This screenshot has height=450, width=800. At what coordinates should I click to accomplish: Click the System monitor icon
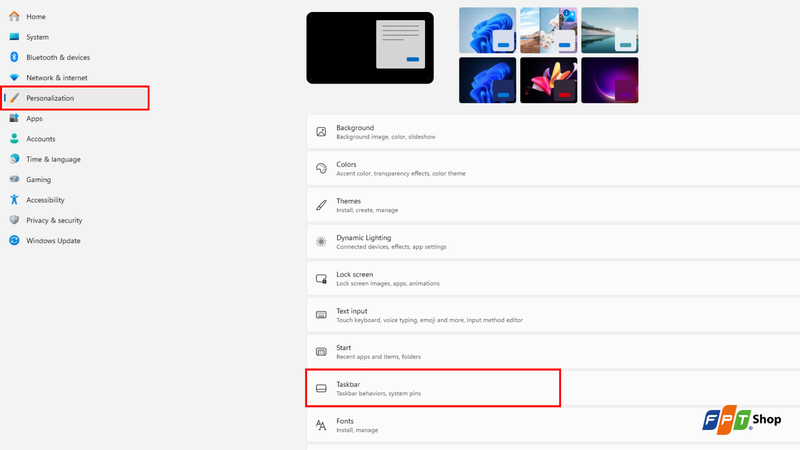click(14, 37)
